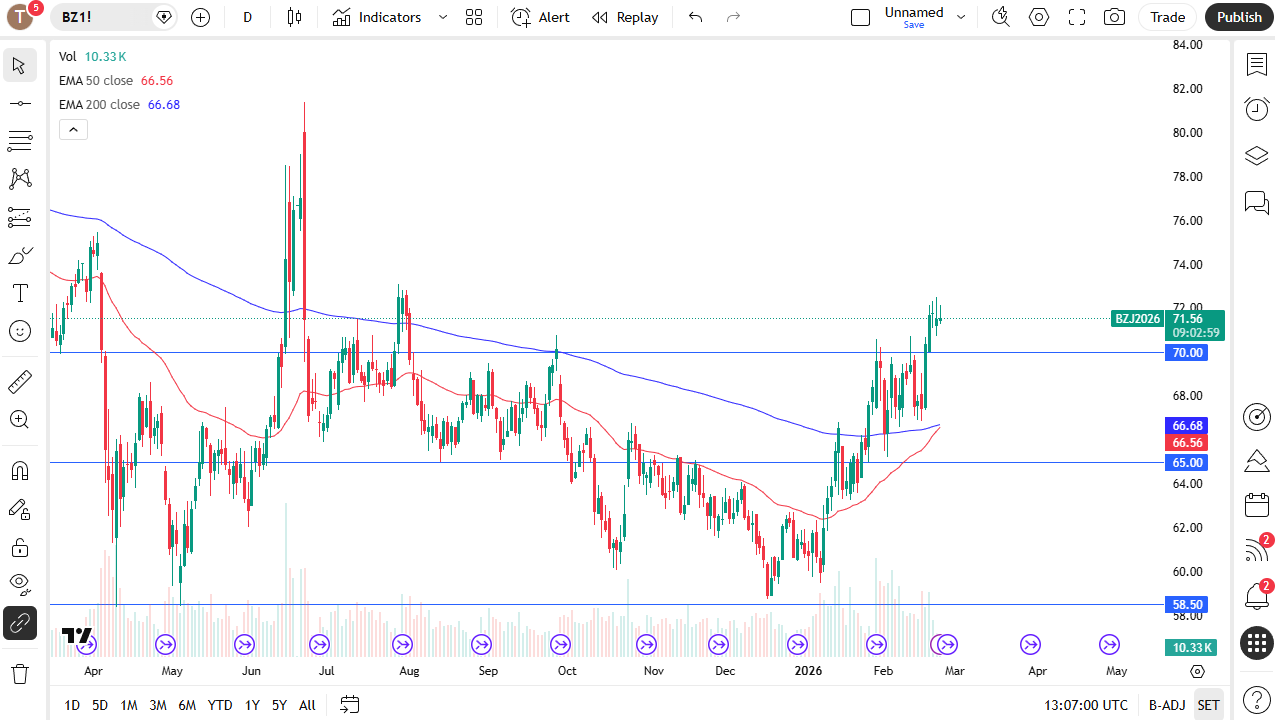This screenshot has height=720, width=1275.
Task: Open the Fibonacci retracement tools
Action: 19,141
